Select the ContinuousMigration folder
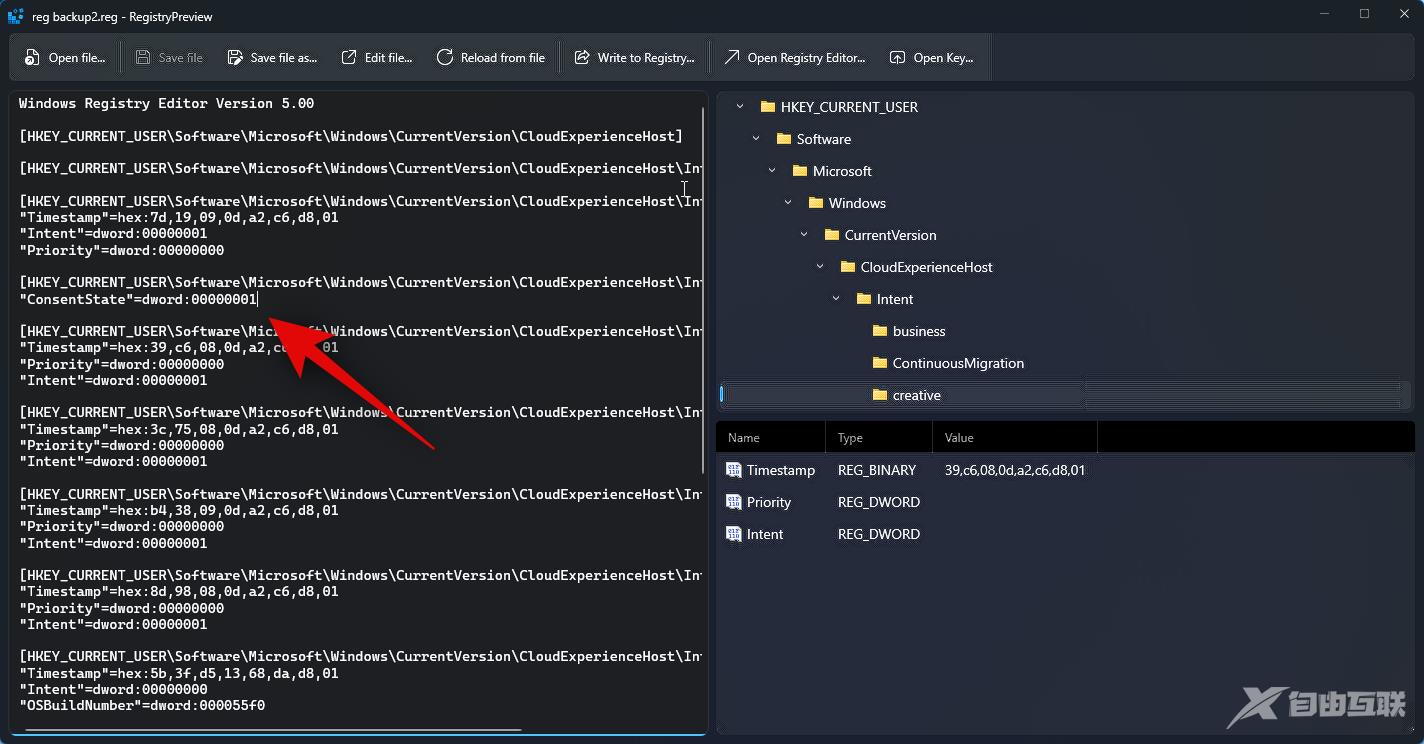The width and height of the screenshot is (1424, 744). [957, 363]
